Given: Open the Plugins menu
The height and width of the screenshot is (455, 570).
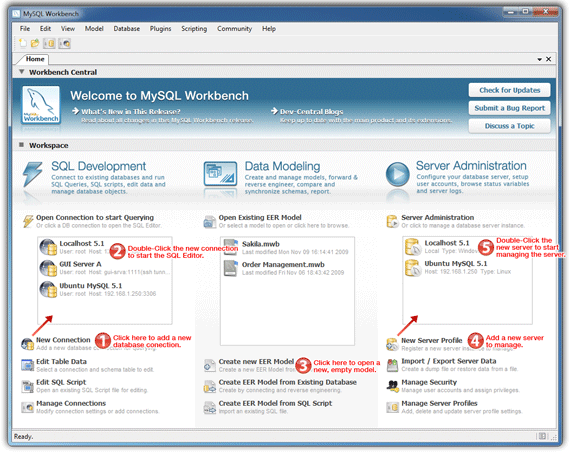Looking at the screenshot, I should point(160,28).
